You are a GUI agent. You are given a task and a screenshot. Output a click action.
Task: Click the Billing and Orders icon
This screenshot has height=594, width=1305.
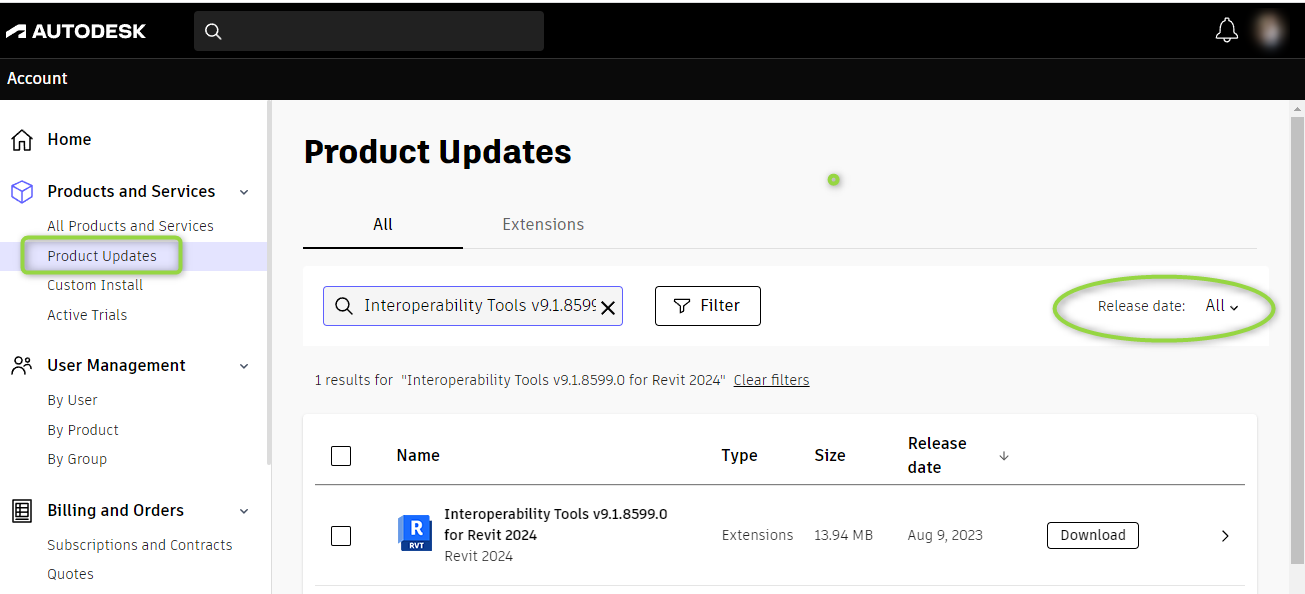[22, 511]
